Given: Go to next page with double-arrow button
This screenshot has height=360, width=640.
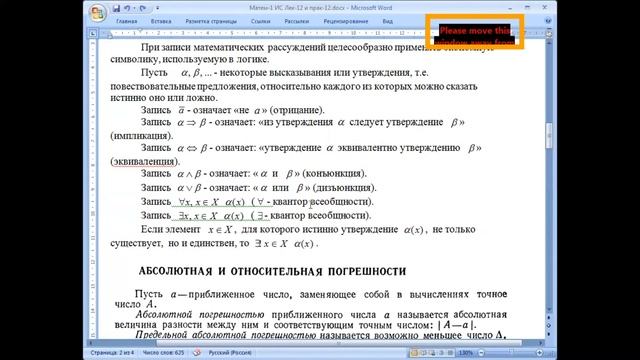Looking at the screenshot, I should (x=549, y=333).
